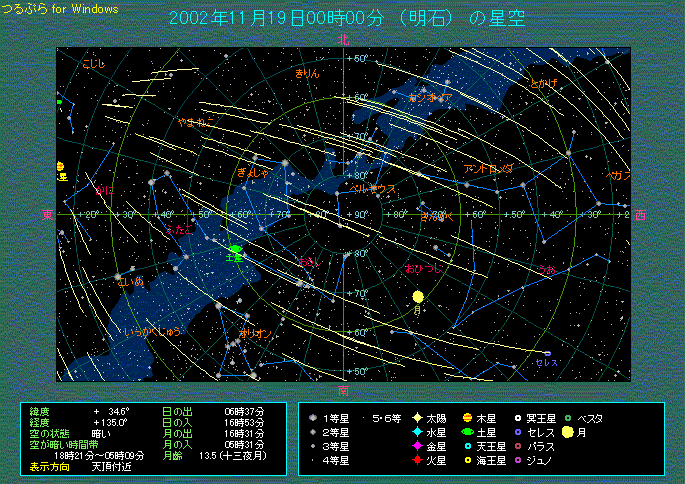The width and height of the screenshot is (685, 484).
Task: Click the green Saturn symbol on the chart
Action: (236, 250)
